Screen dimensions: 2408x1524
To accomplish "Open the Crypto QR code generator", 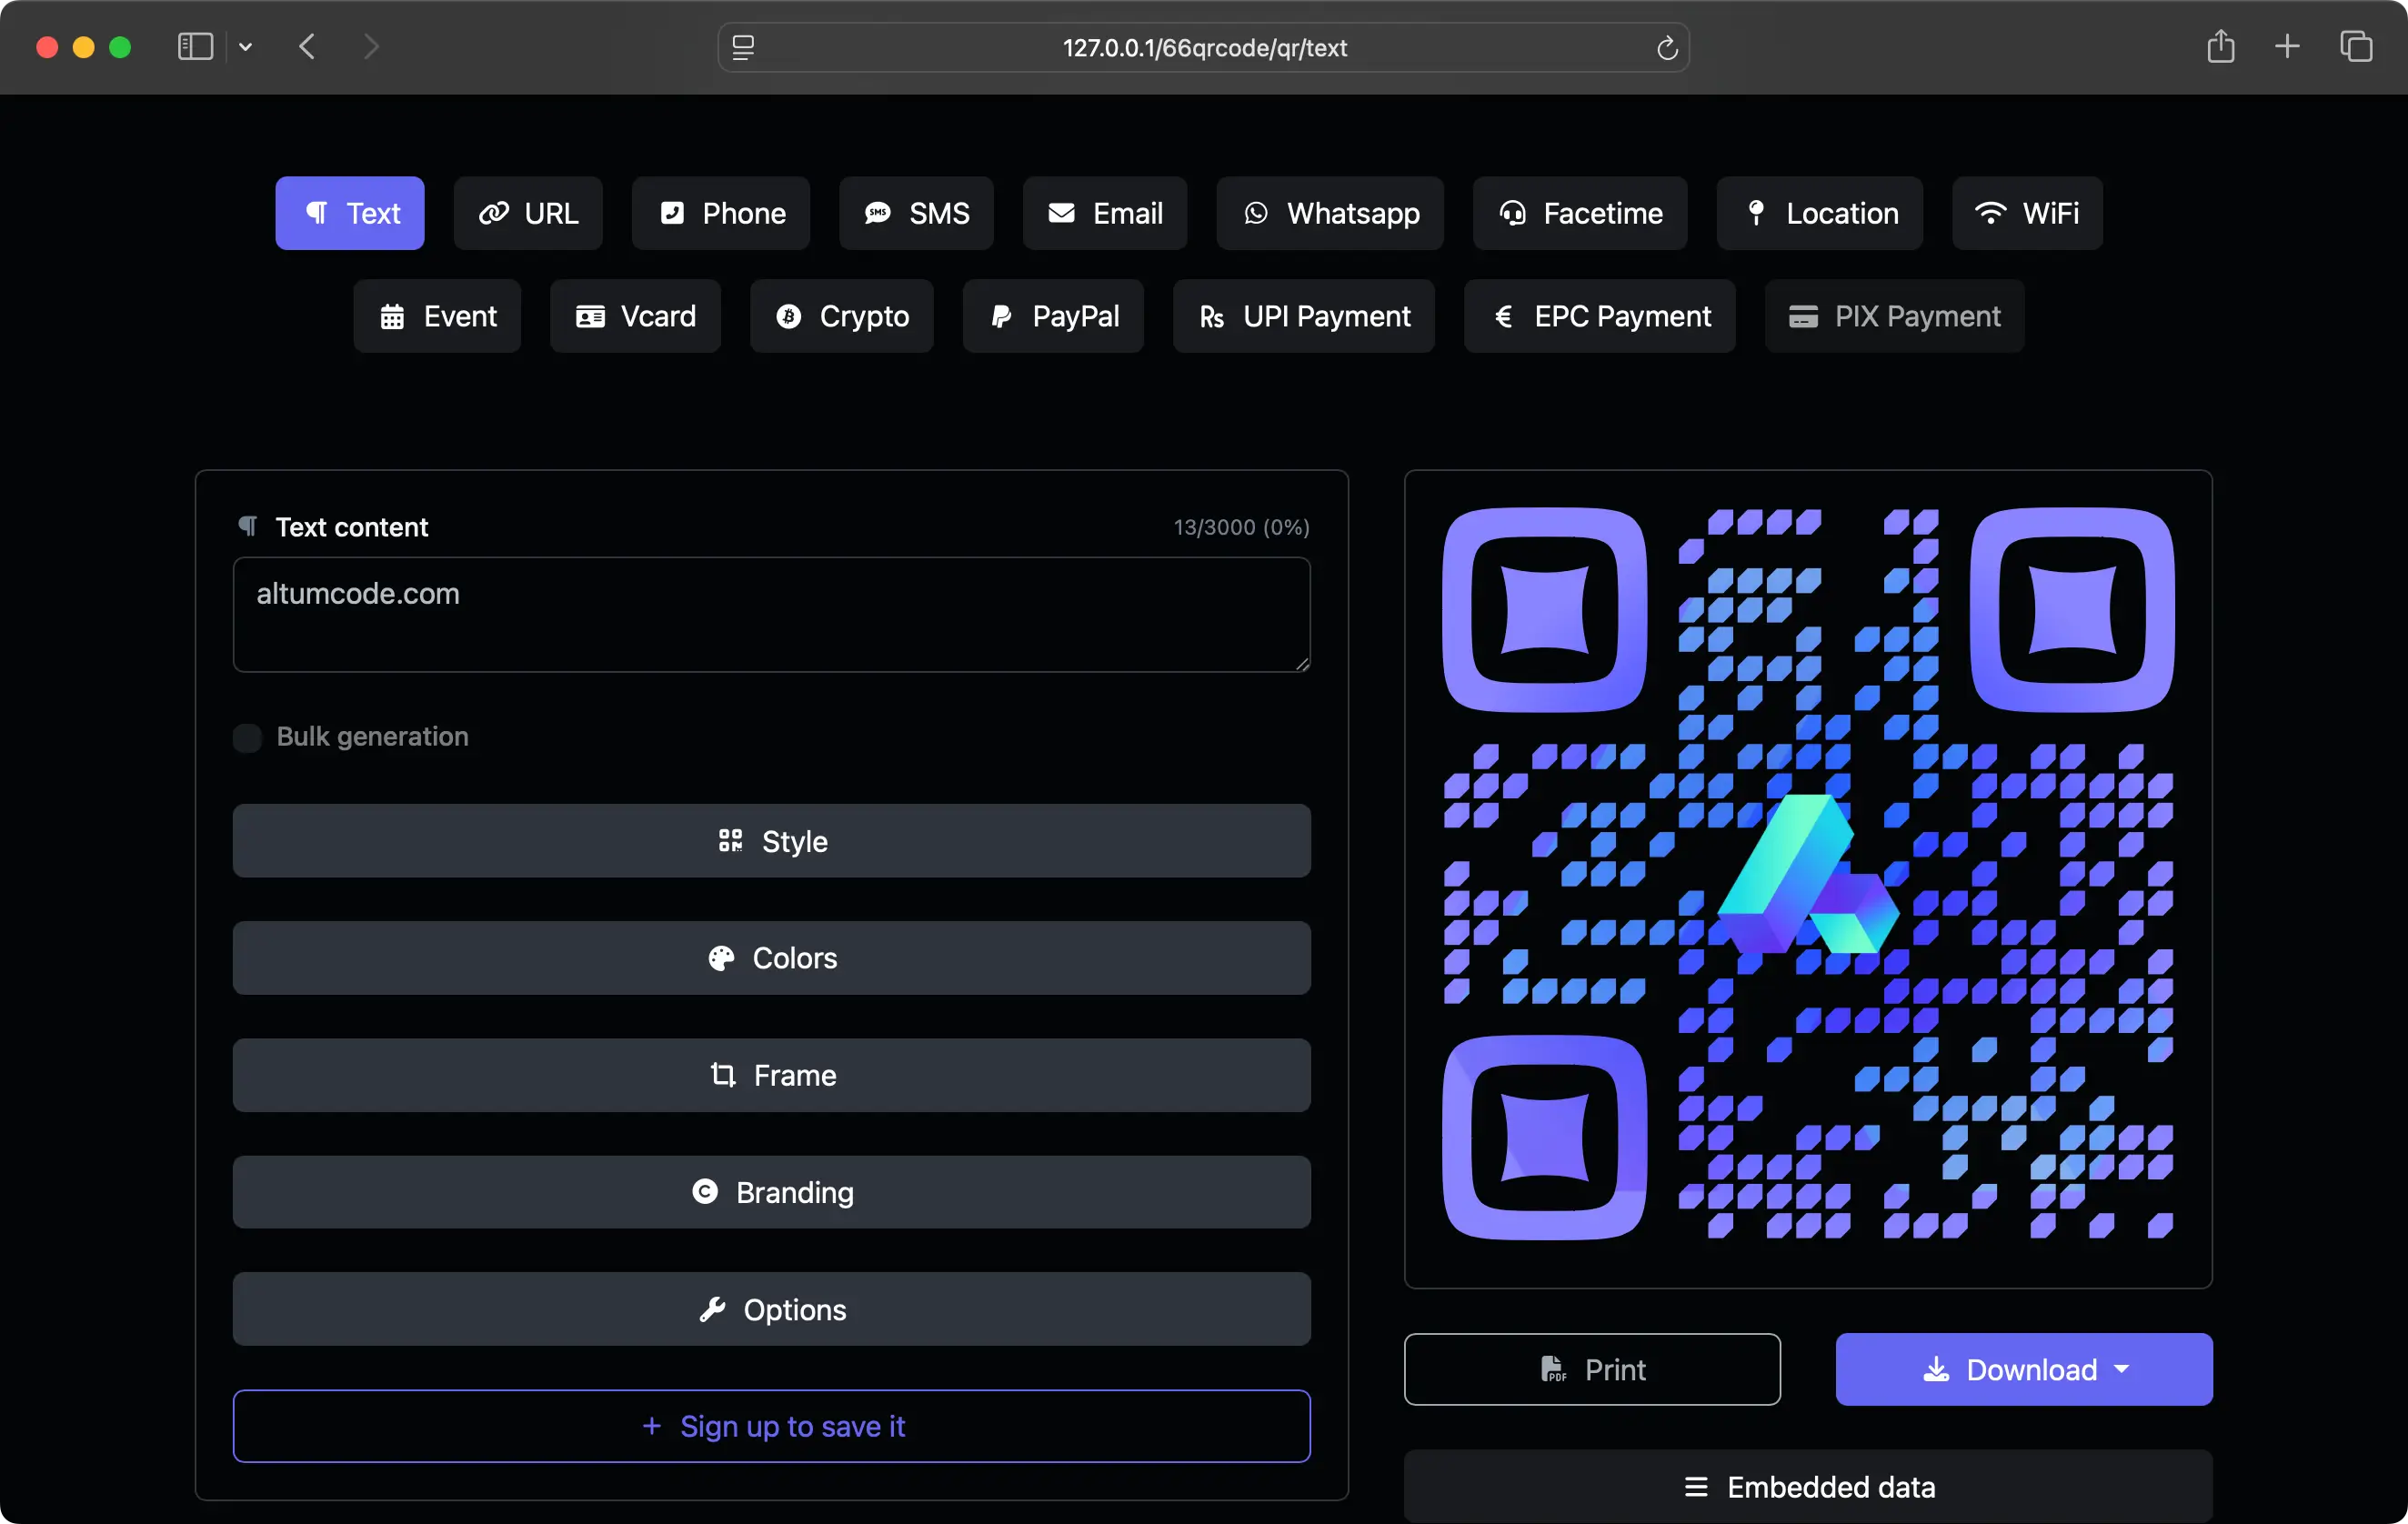I will coord(841,316).
